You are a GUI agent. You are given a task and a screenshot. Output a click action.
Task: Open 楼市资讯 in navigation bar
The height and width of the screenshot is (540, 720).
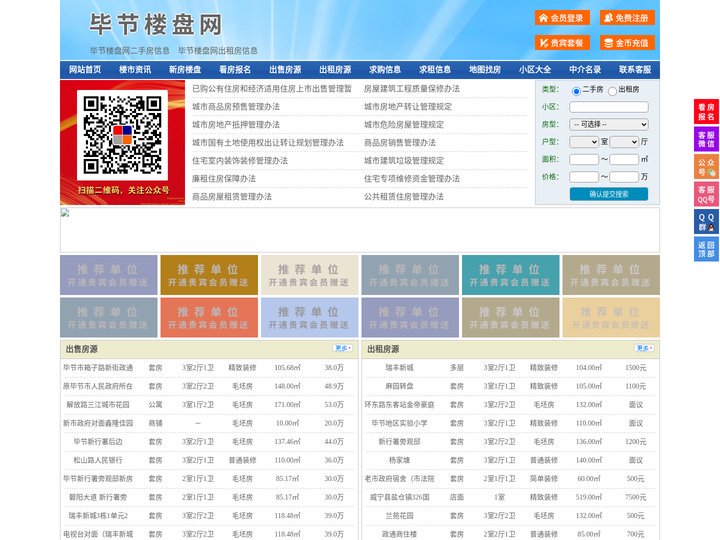click(x=135, y=70)
